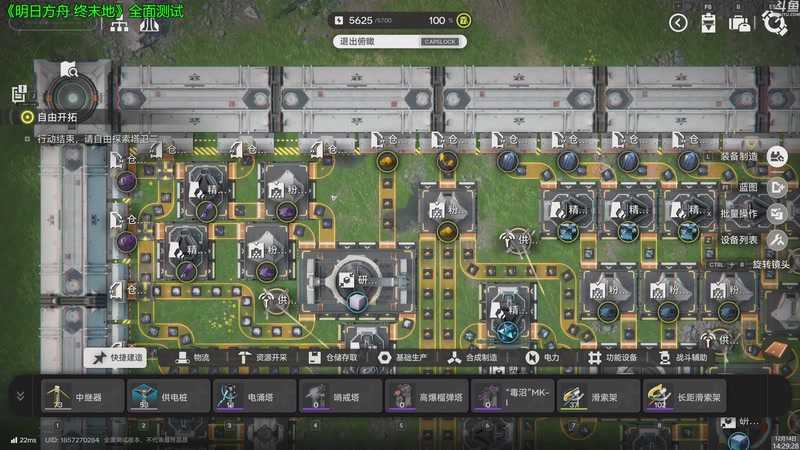Select the 供 power pylon right of gold belts

[518, 240]
